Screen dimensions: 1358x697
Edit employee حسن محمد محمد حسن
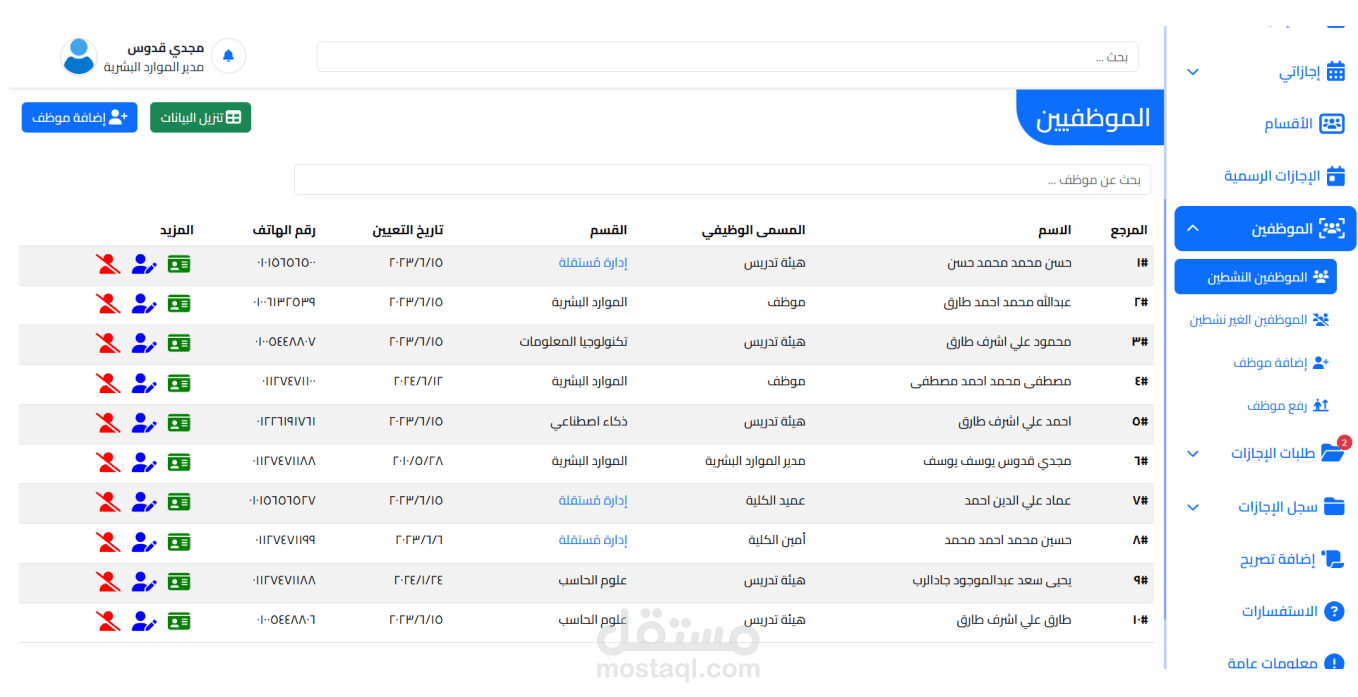click(144, 264)
